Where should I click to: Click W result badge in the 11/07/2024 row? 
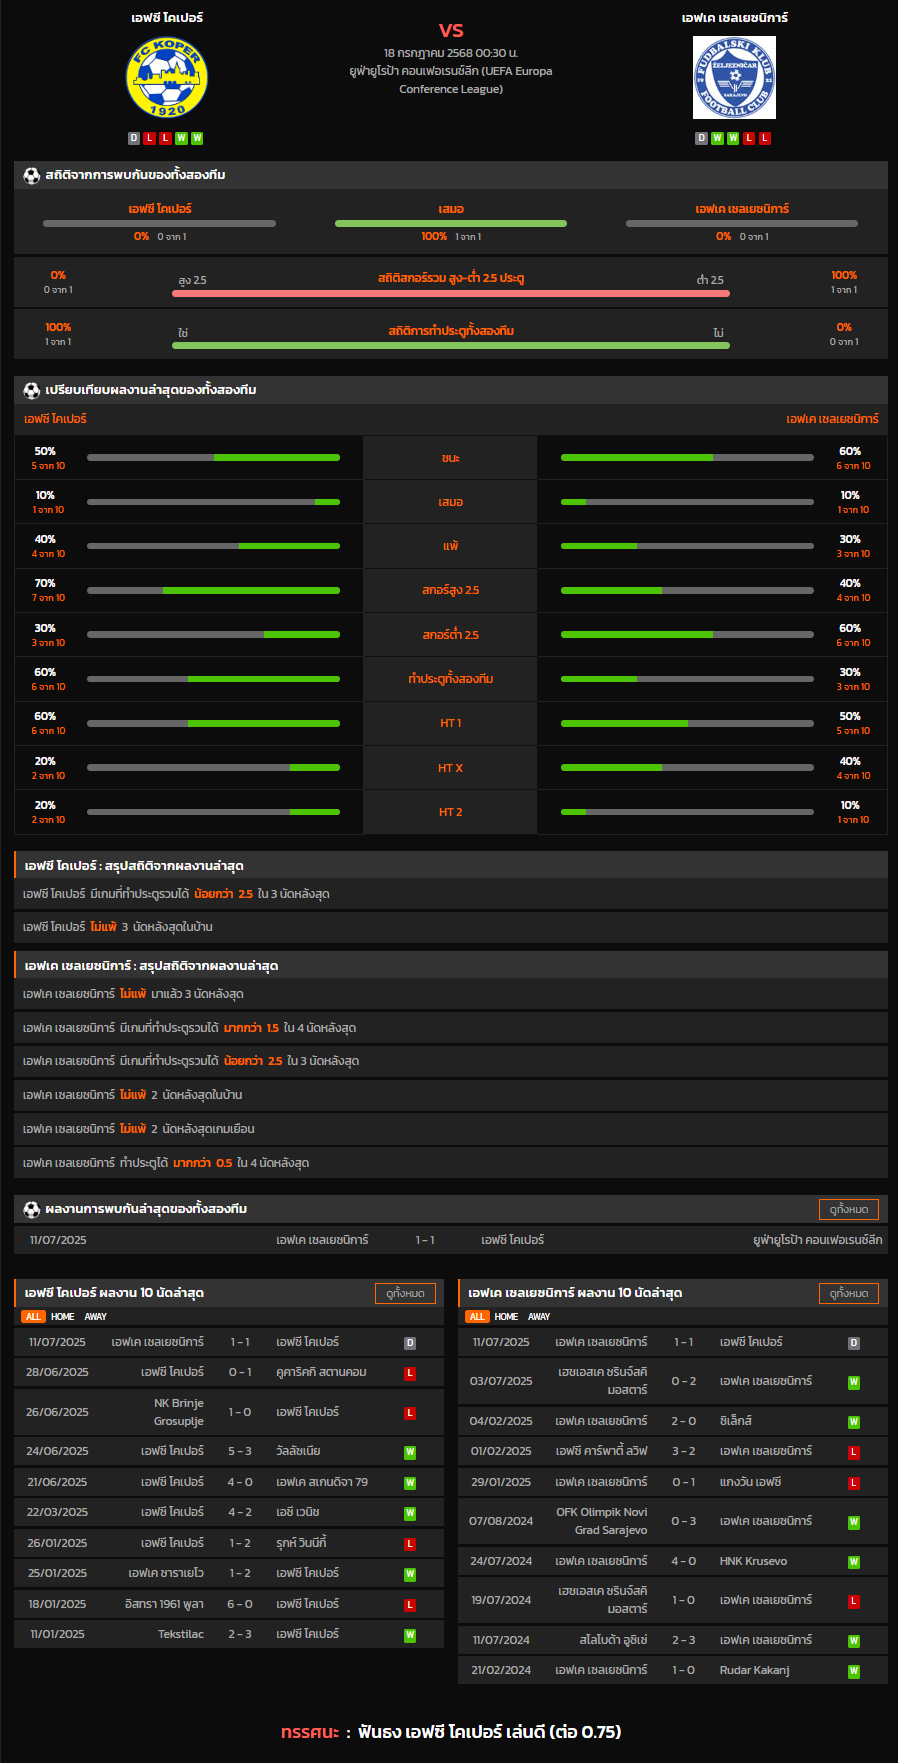point(854,1641)
